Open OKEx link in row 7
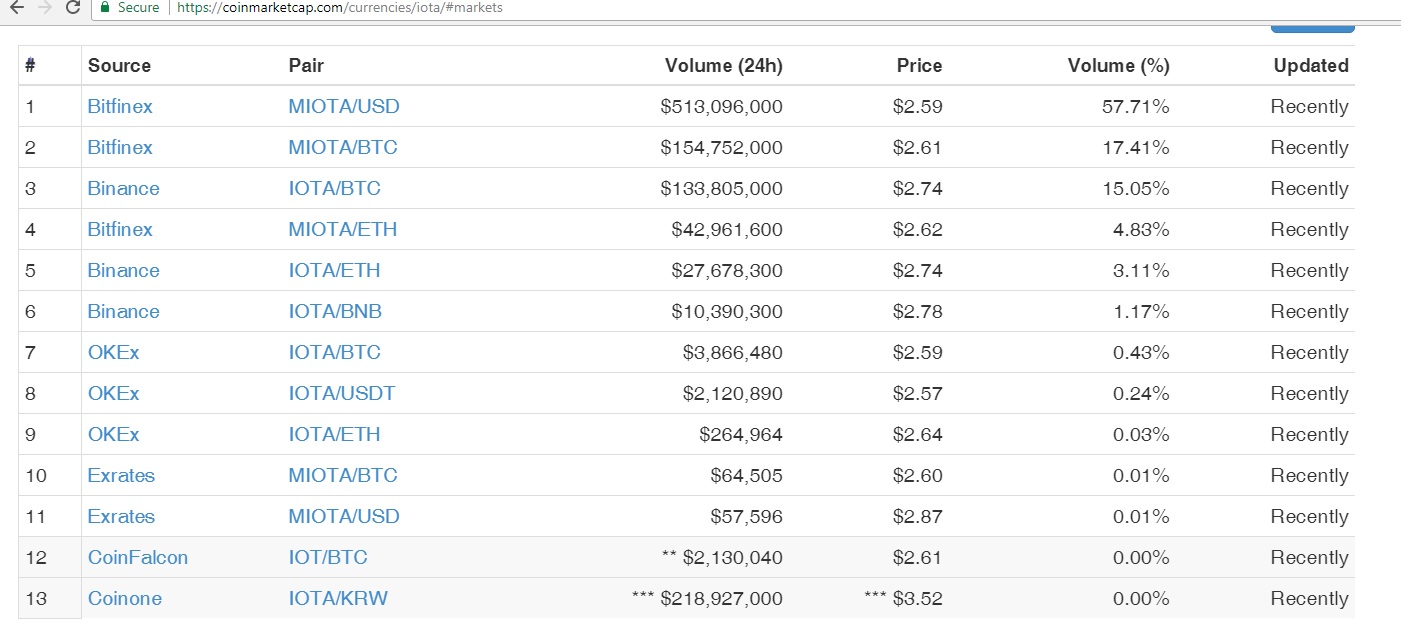Image resolution: width=1401 pixels, height=629 pixels. point(114,352)
